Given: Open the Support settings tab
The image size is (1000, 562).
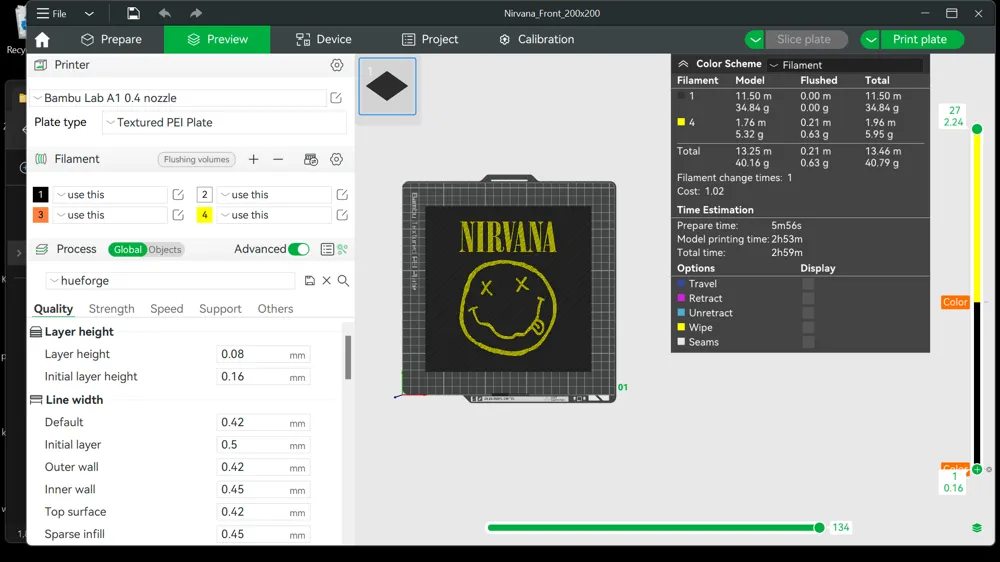Looking at the screenshot, I should 220,309.
